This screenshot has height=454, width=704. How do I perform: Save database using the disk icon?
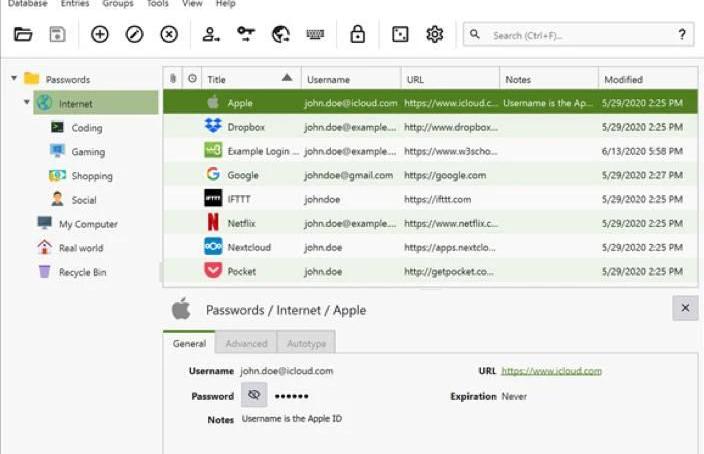pos(57,35)
